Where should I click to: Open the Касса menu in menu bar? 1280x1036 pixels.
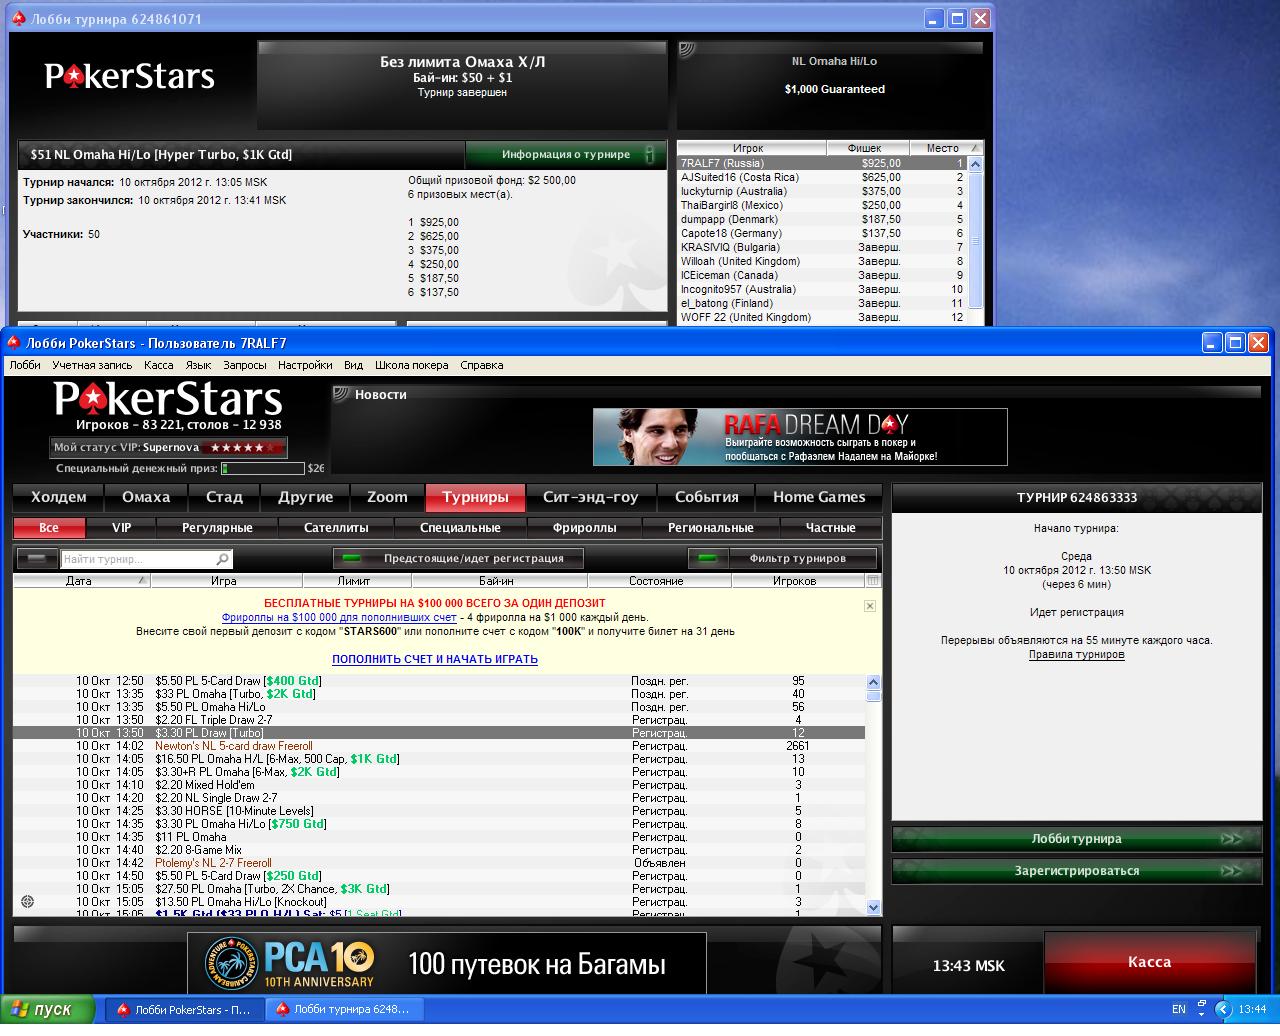tap(158, 366)
